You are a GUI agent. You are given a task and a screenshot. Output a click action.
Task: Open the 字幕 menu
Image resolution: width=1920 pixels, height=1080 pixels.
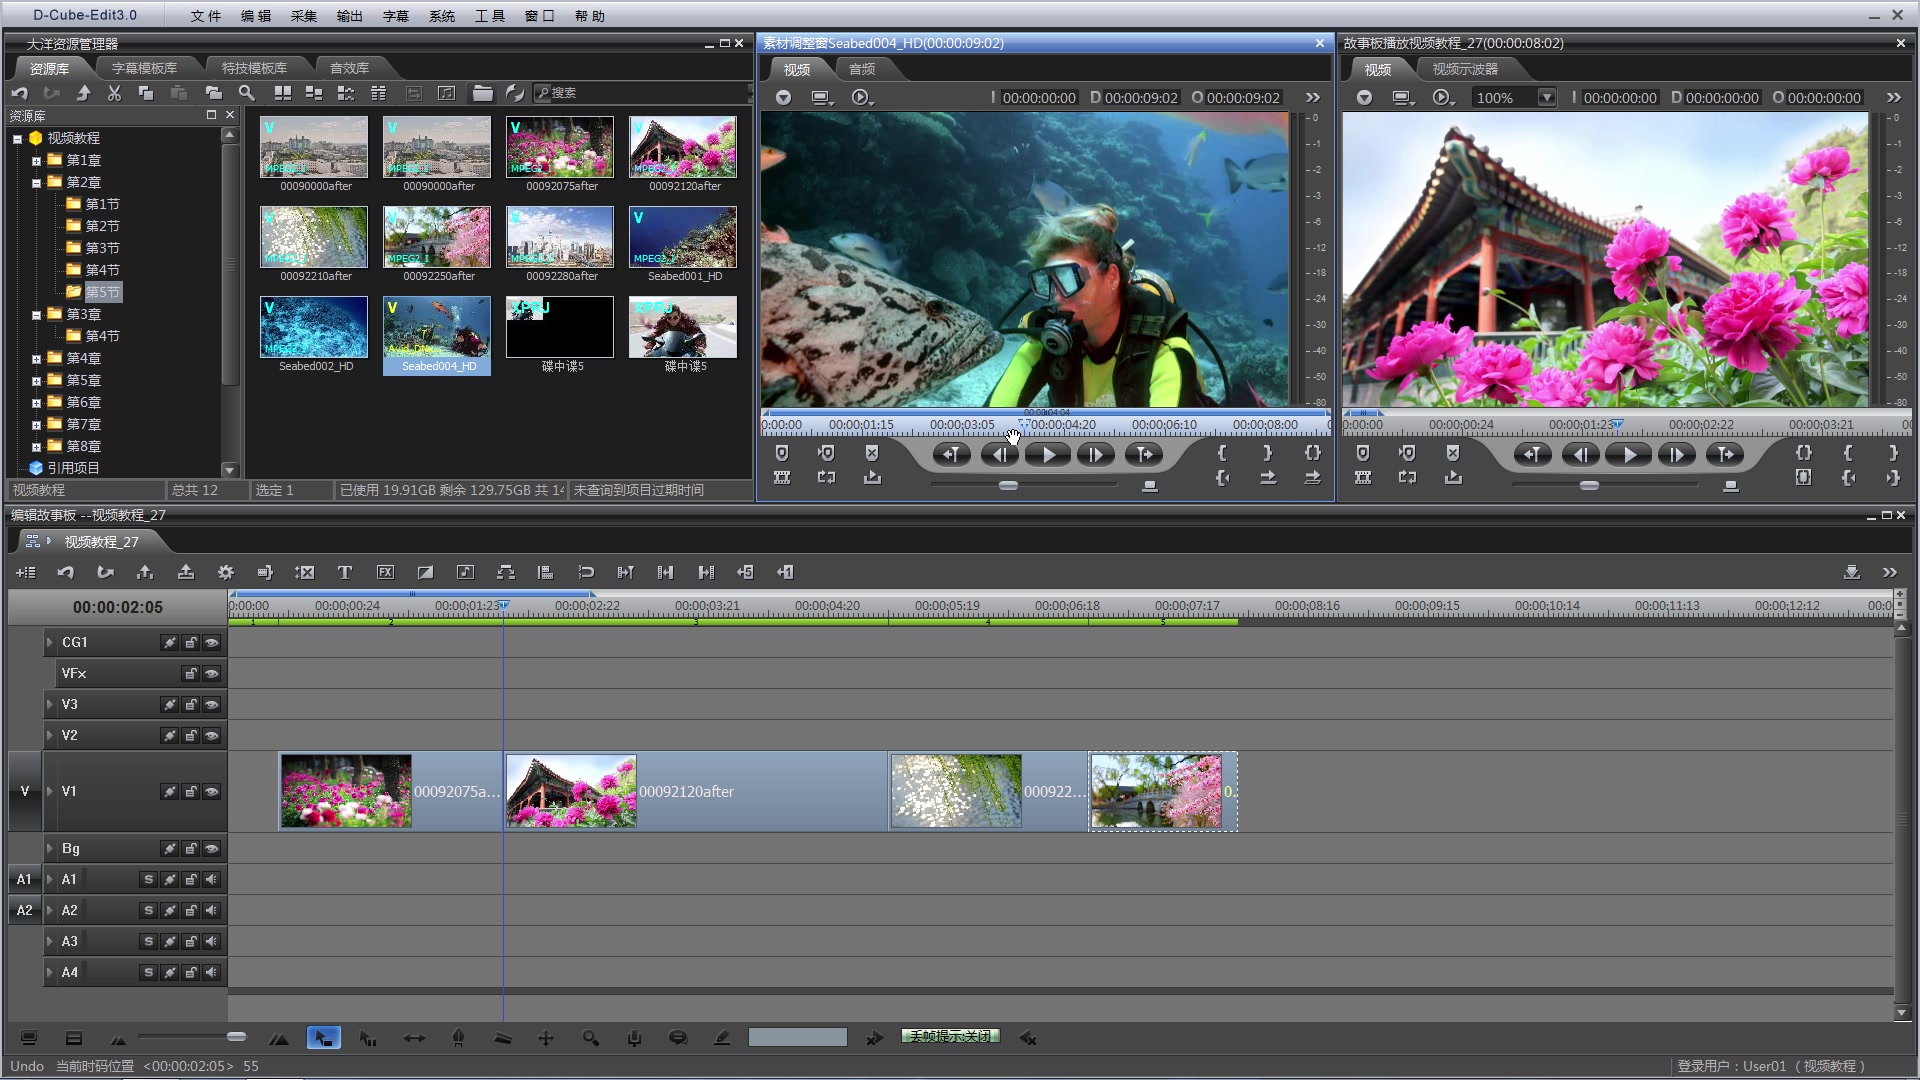(396, 16)
